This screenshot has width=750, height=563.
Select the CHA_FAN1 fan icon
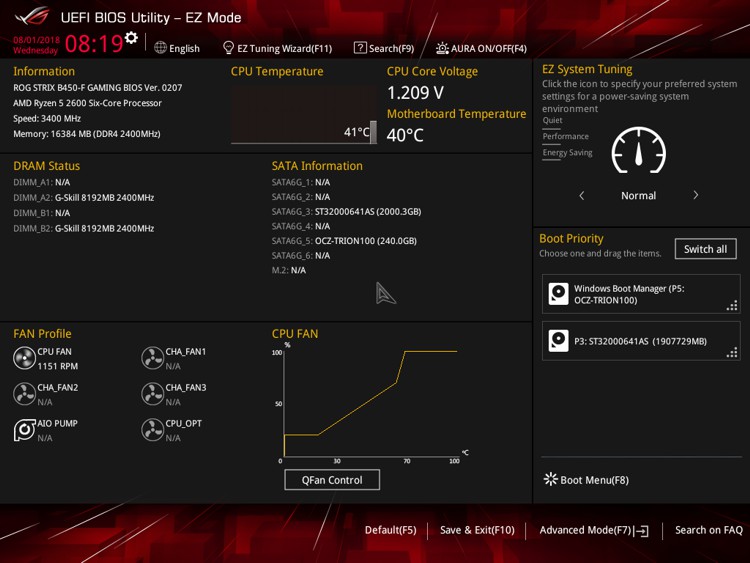tap(153, 358)
